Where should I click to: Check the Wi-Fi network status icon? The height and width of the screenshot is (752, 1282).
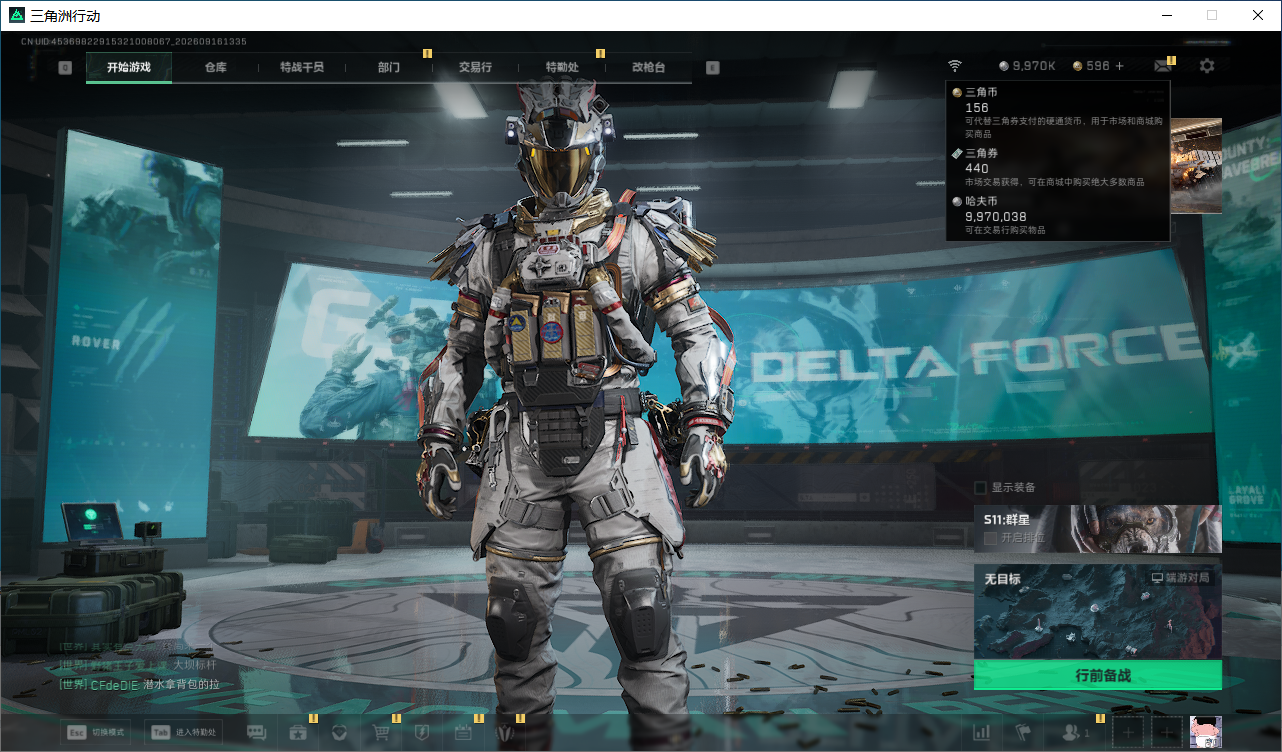pos(955,66)
